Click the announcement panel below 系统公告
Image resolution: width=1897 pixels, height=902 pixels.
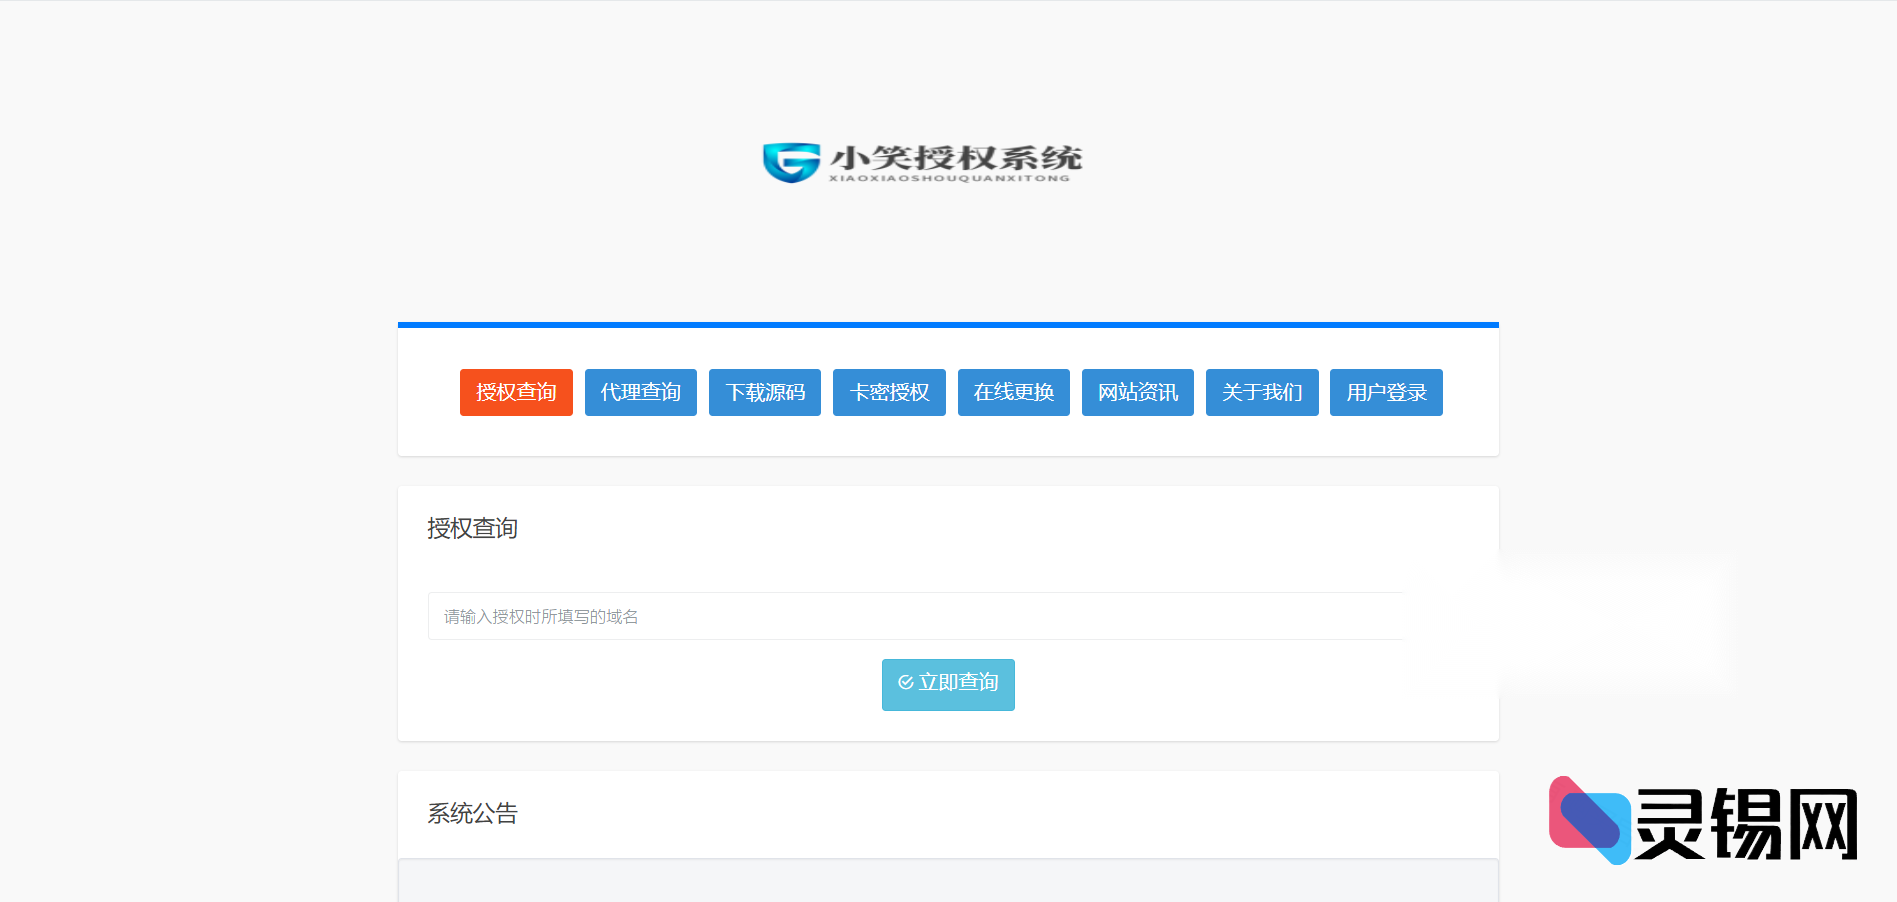pyautogui.click(x=948, y=880)
